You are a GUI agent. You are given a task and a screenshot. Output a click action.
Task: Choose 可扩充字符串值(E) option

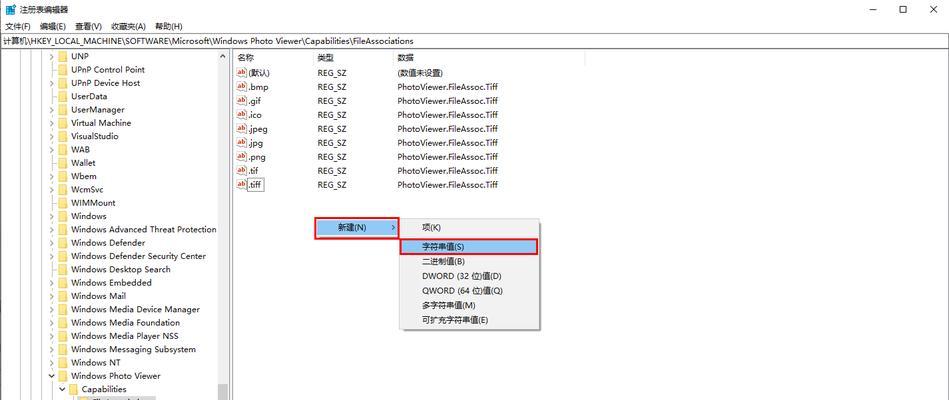click(x=469, y=320)
